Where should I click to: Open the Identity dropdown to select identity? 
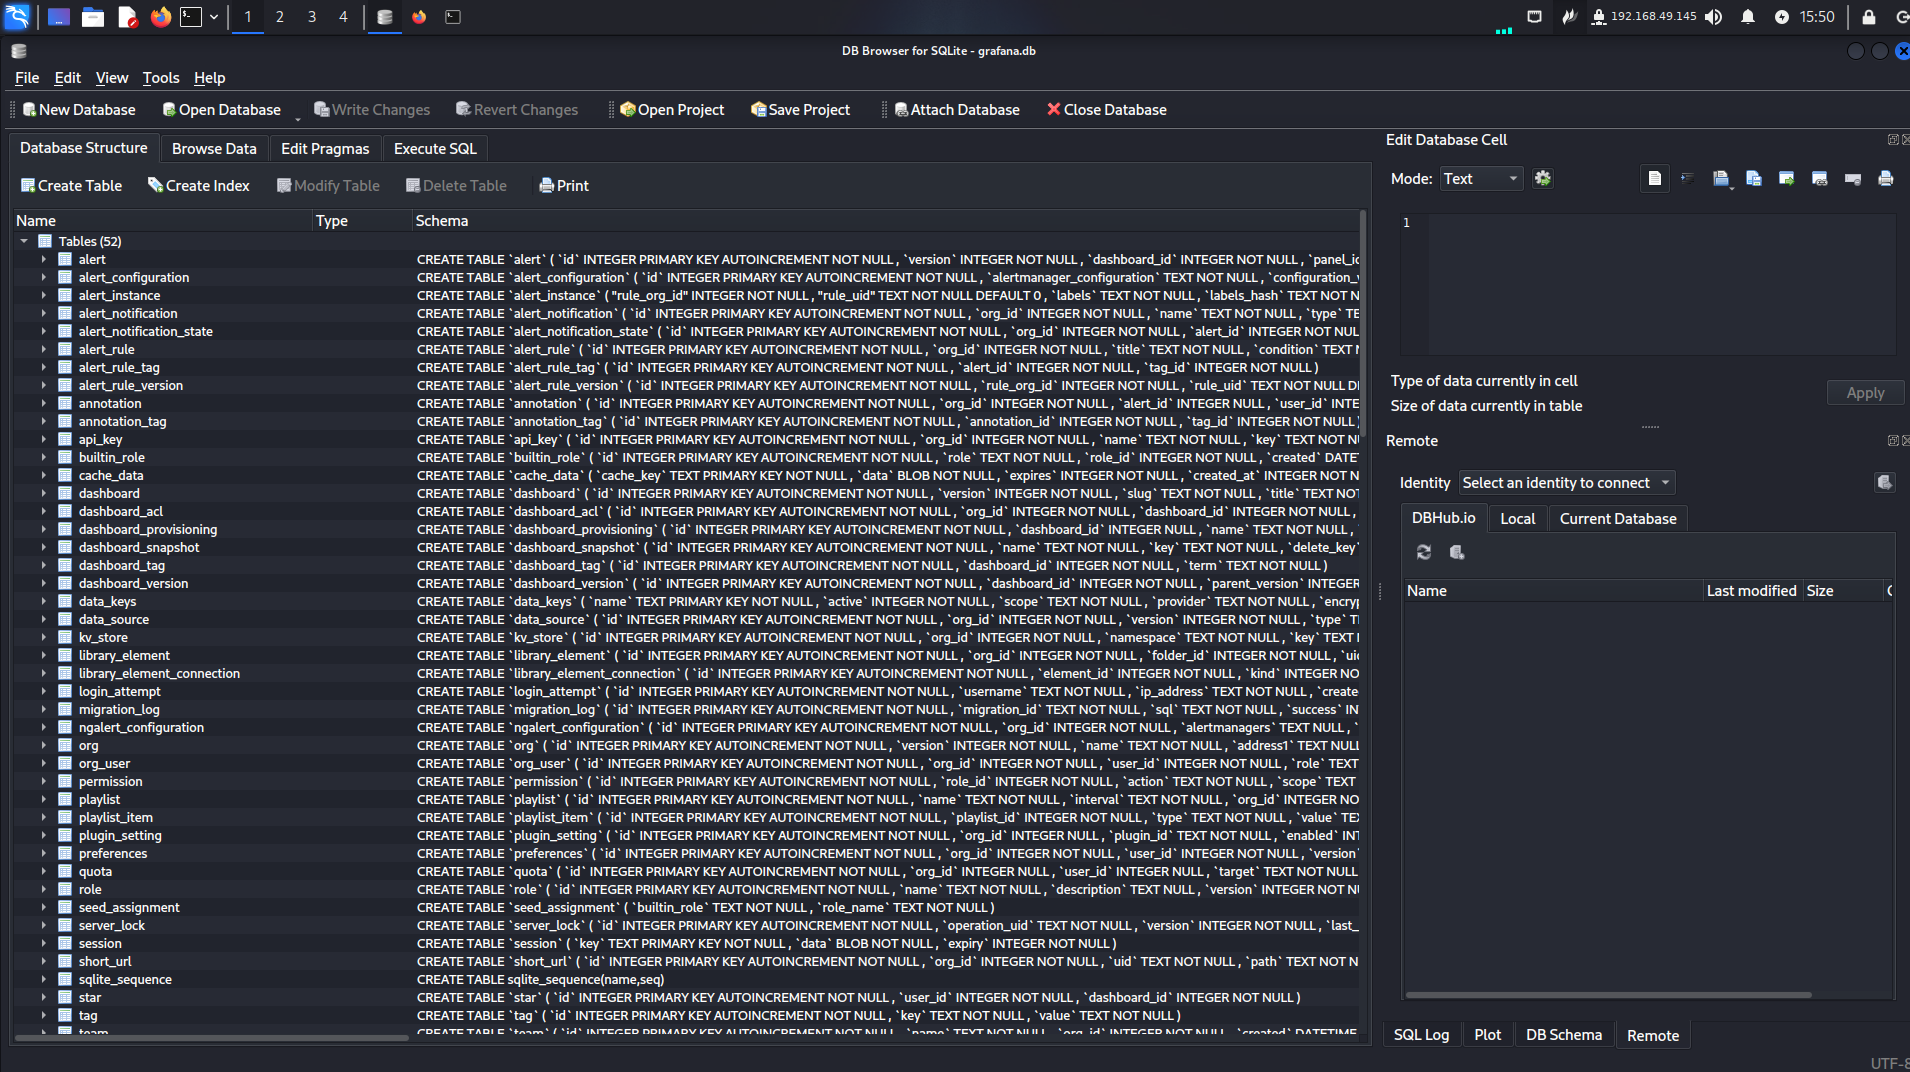1566,483
